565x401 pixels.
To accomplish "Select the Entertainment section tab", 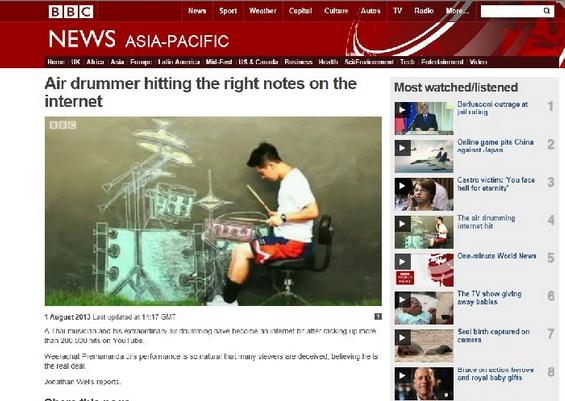I will pyautogui.click(x=442, y=62).
